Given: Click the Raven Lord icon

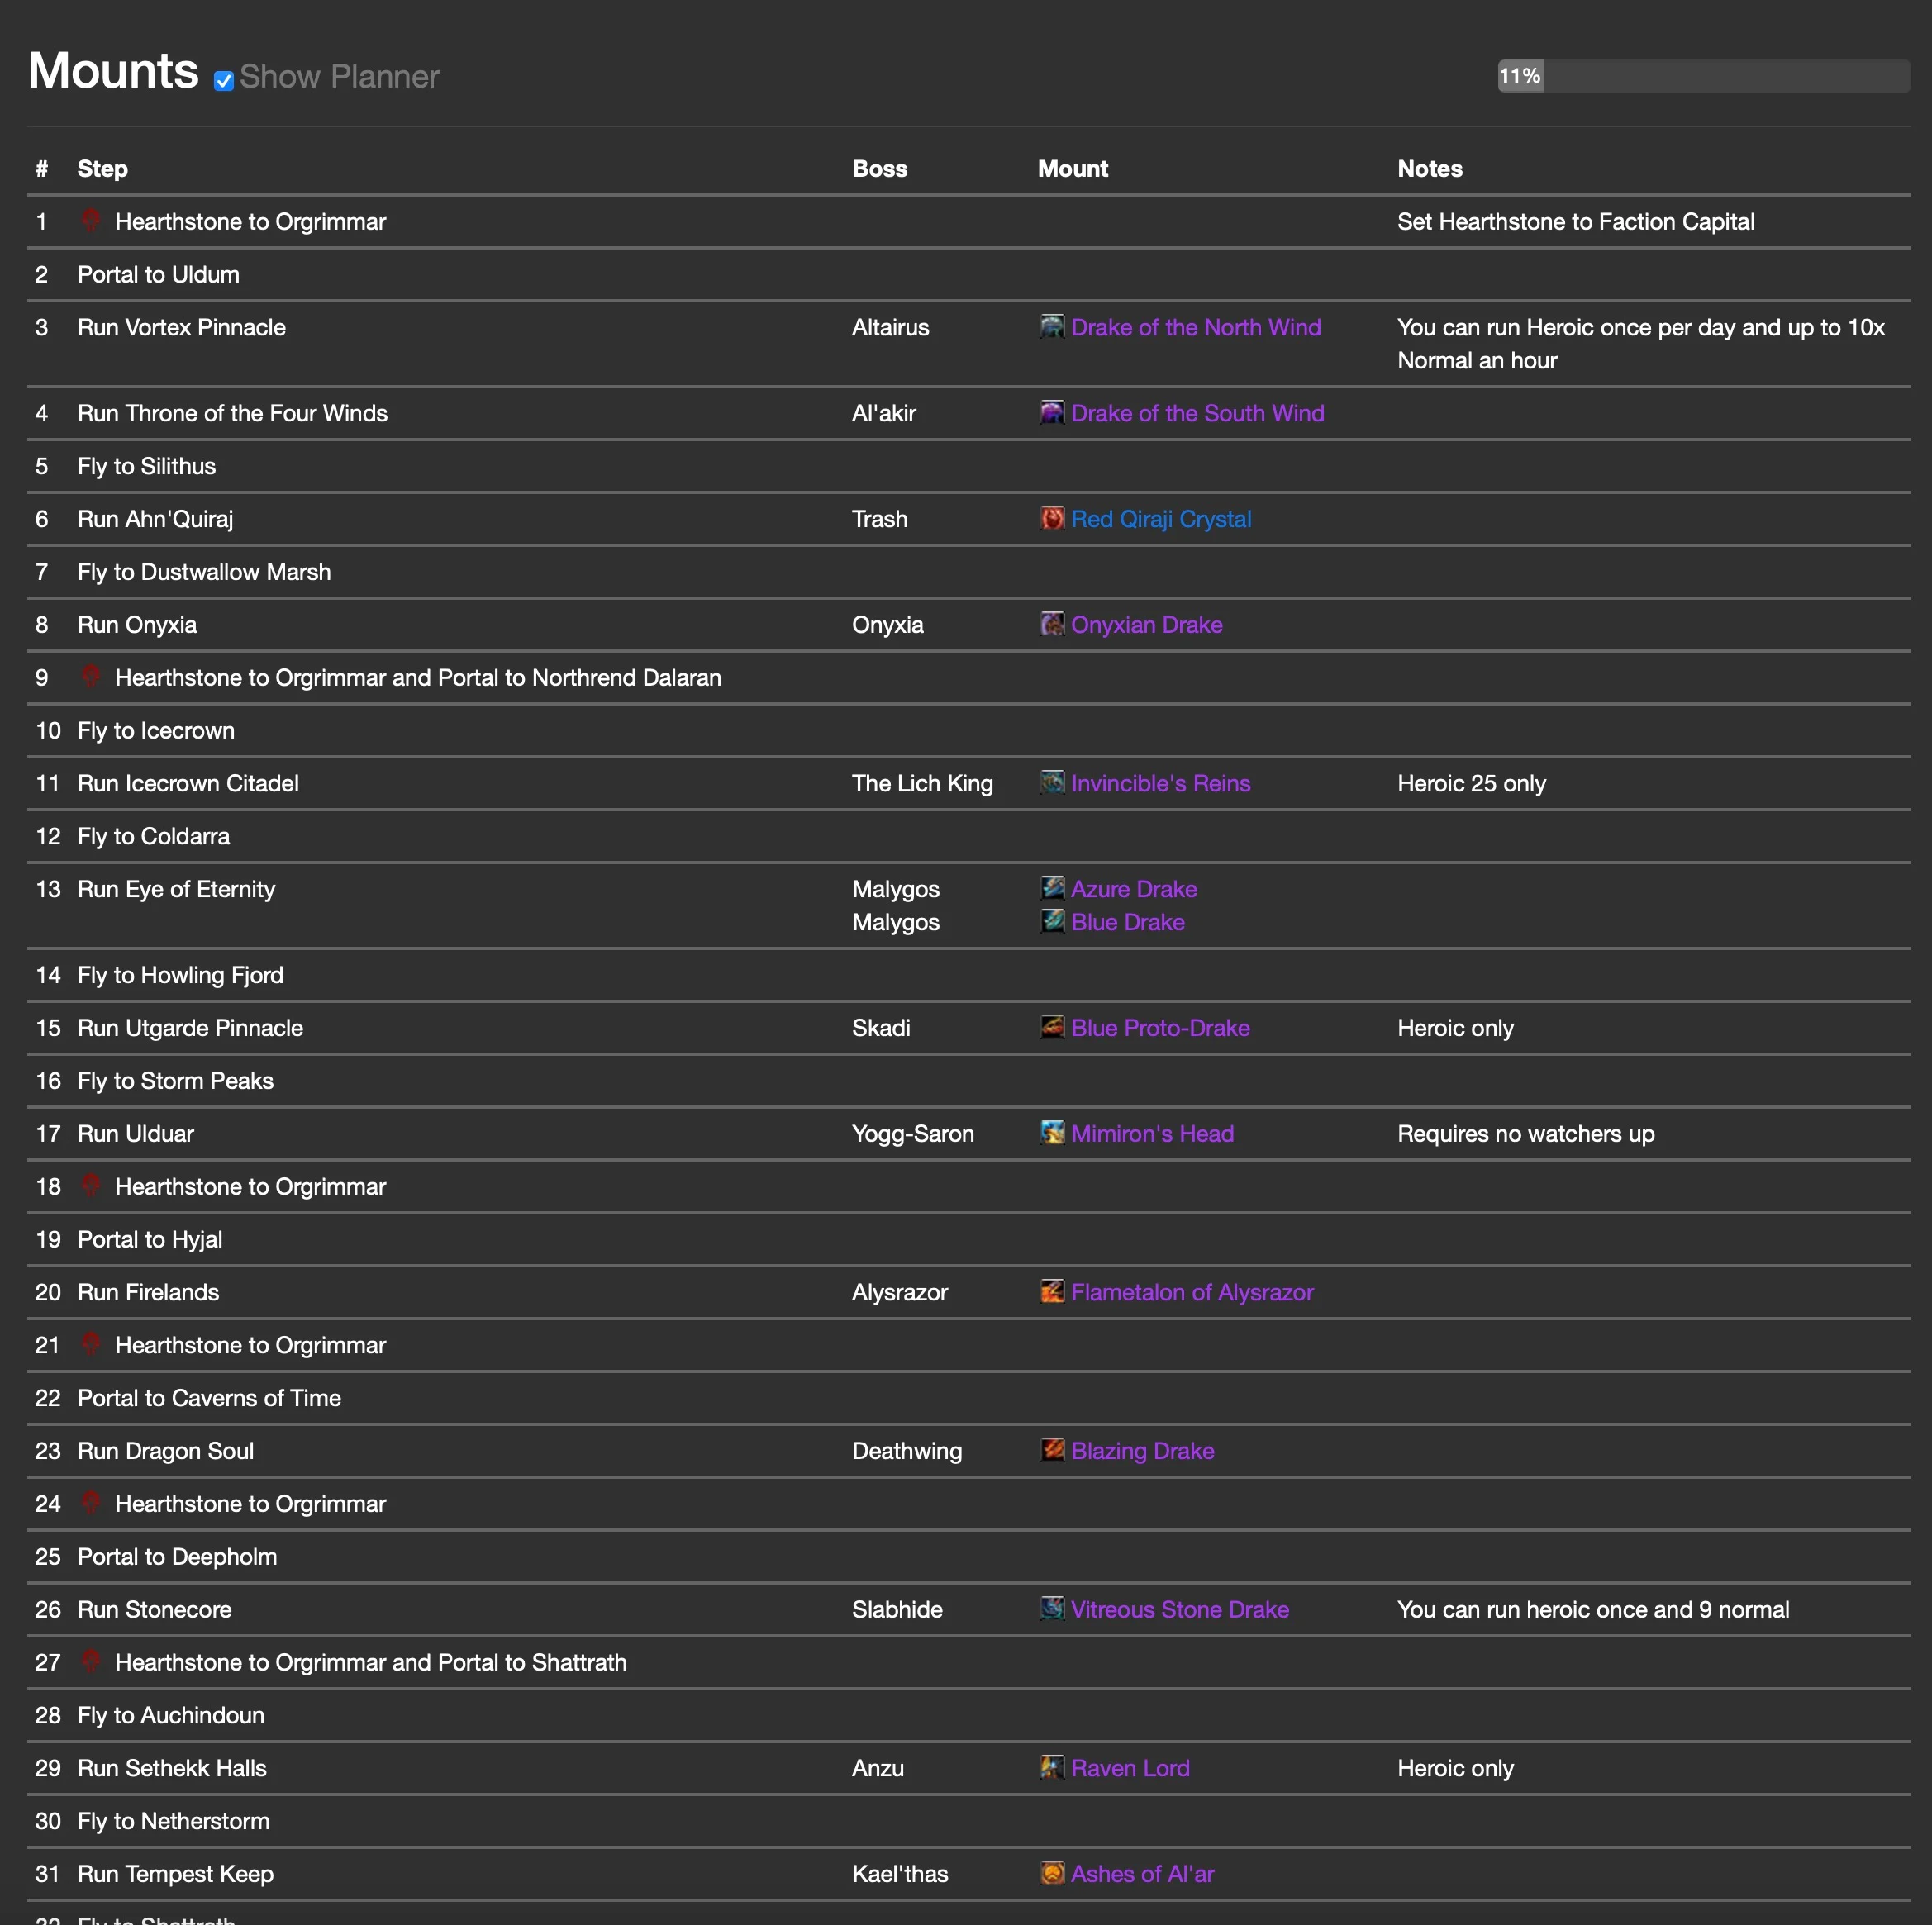Looking at the screenshot, I should (x=1052, y=1767).
